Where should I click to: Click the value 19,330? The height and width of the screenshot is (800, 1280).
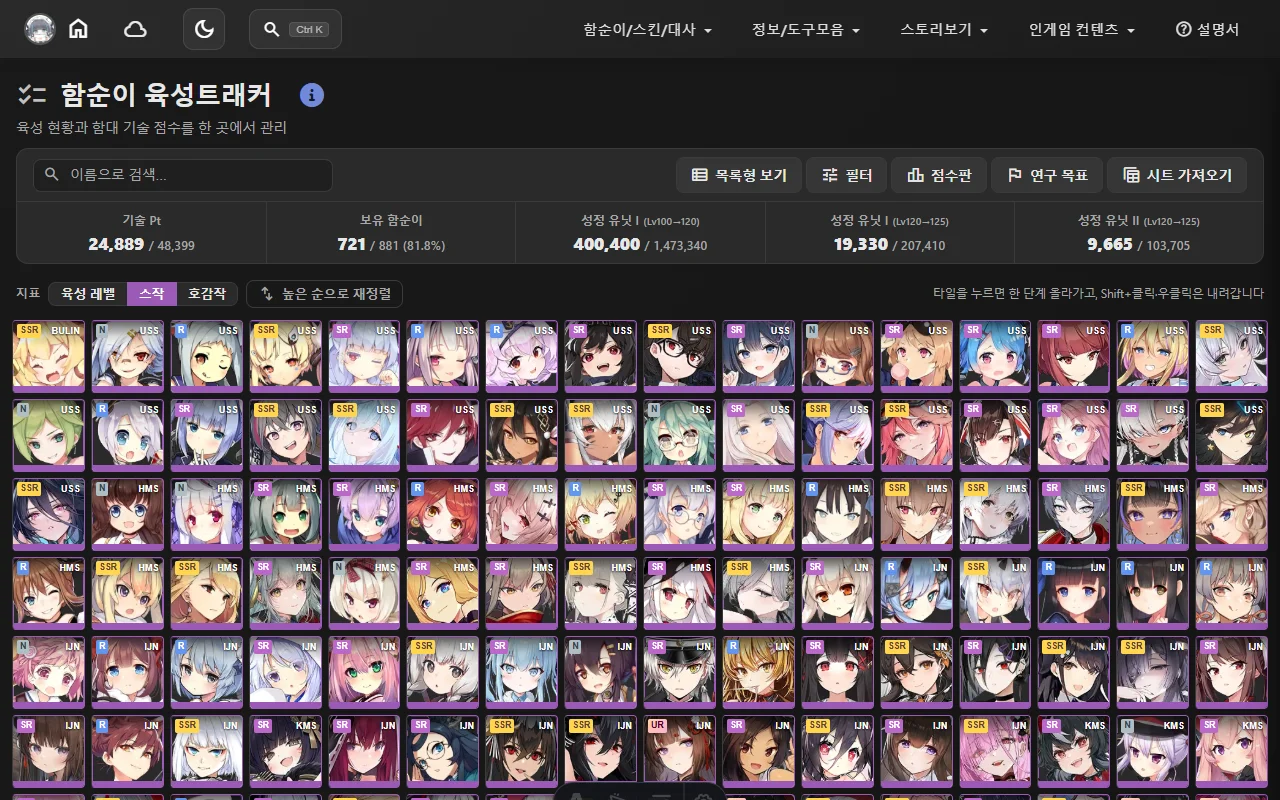click(x=861, y=244)
